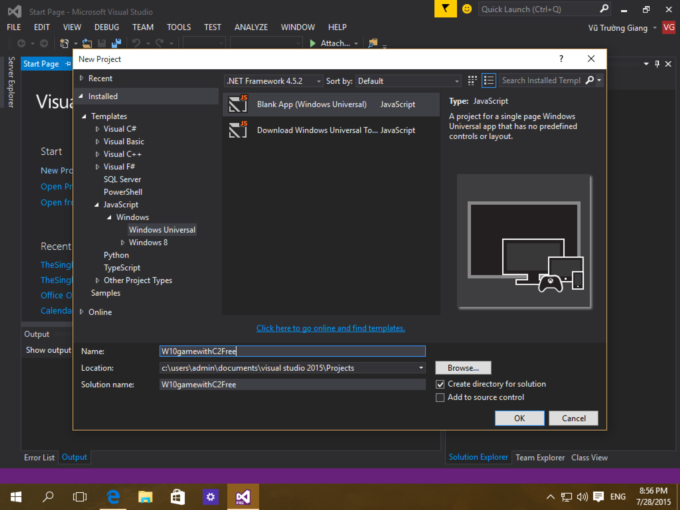Select the Windows Universal tree item
The height and width of the screenshot is (510, 680).
pyautogui.click(x=162, y=230)
